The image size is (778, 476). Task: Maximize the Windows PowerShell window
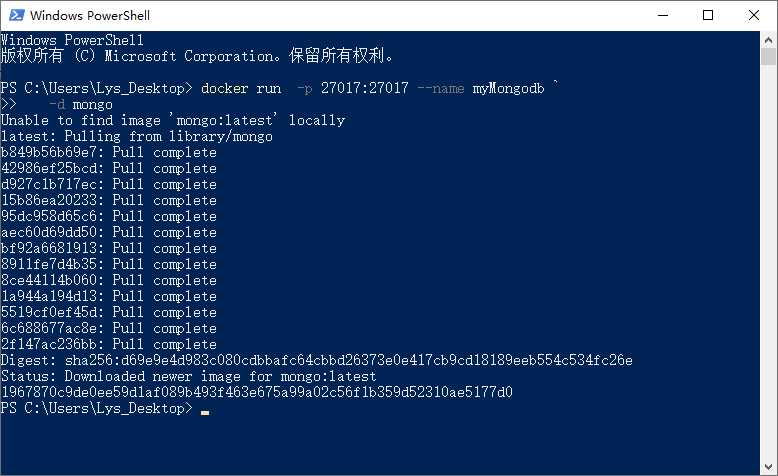tap(708, 15)
